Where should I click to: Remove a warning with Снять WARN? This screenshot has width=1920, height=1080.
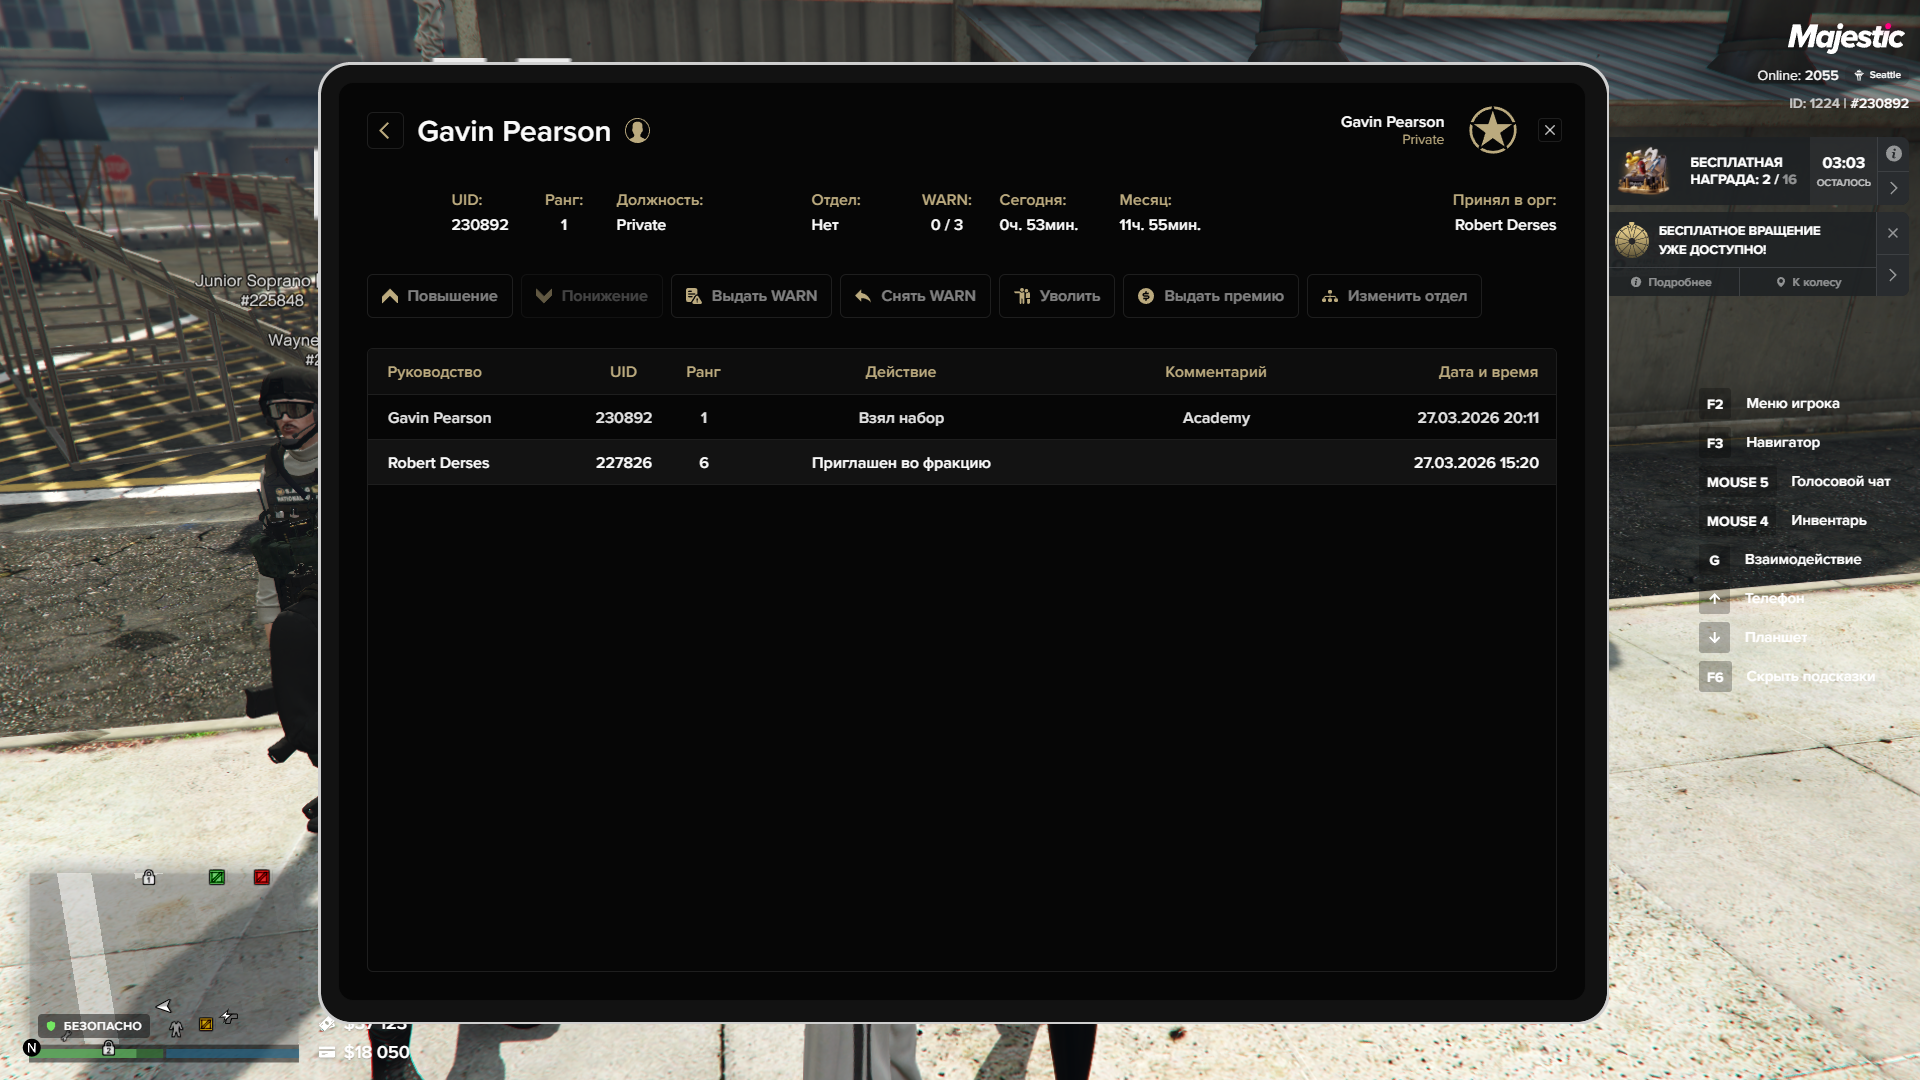tap(915, 296)
